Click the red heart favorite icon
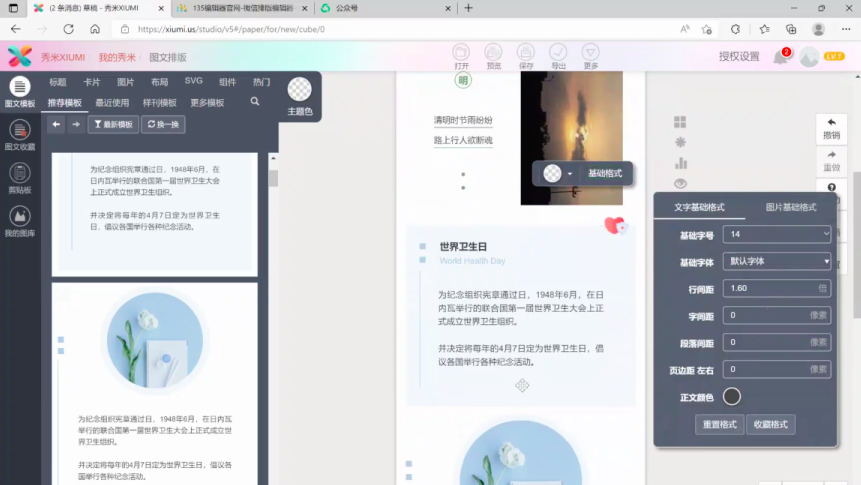Image resolution: width=861 pixels, height=485 pixels. [615, 225]
